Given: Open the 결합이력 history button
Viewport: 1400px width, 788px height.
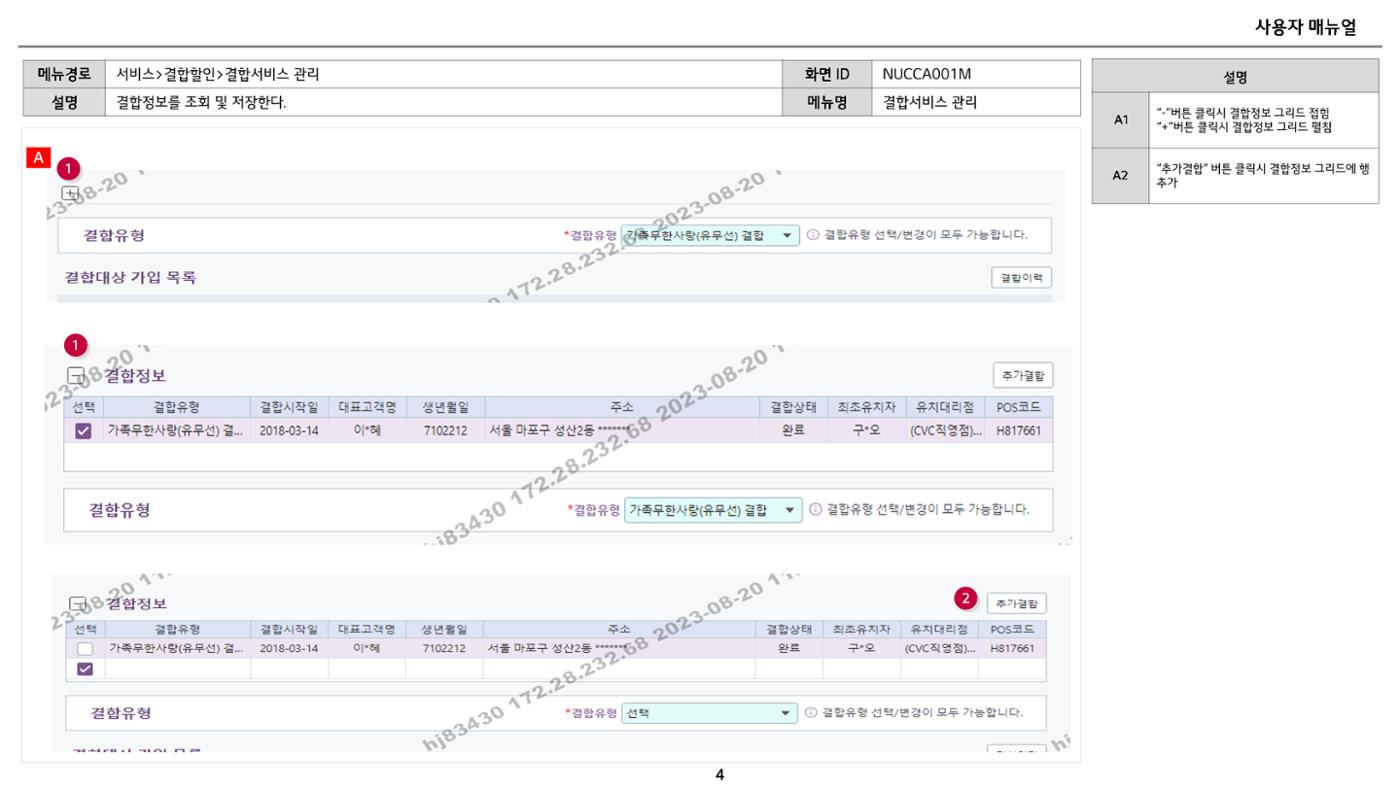Looking at the screenshot, I should (x=1021, y=278).
